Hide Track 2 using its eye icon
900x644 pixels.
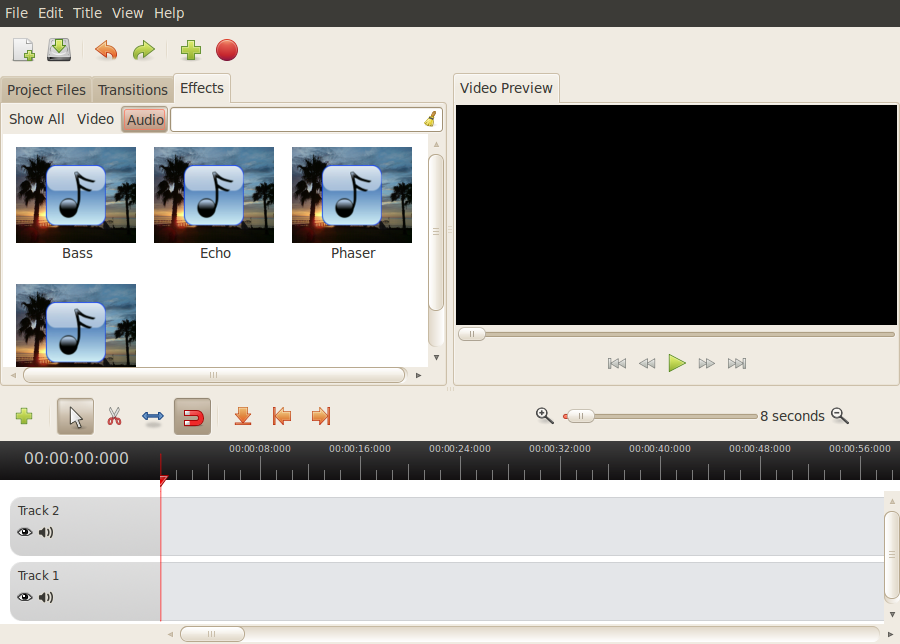(25, 532)
